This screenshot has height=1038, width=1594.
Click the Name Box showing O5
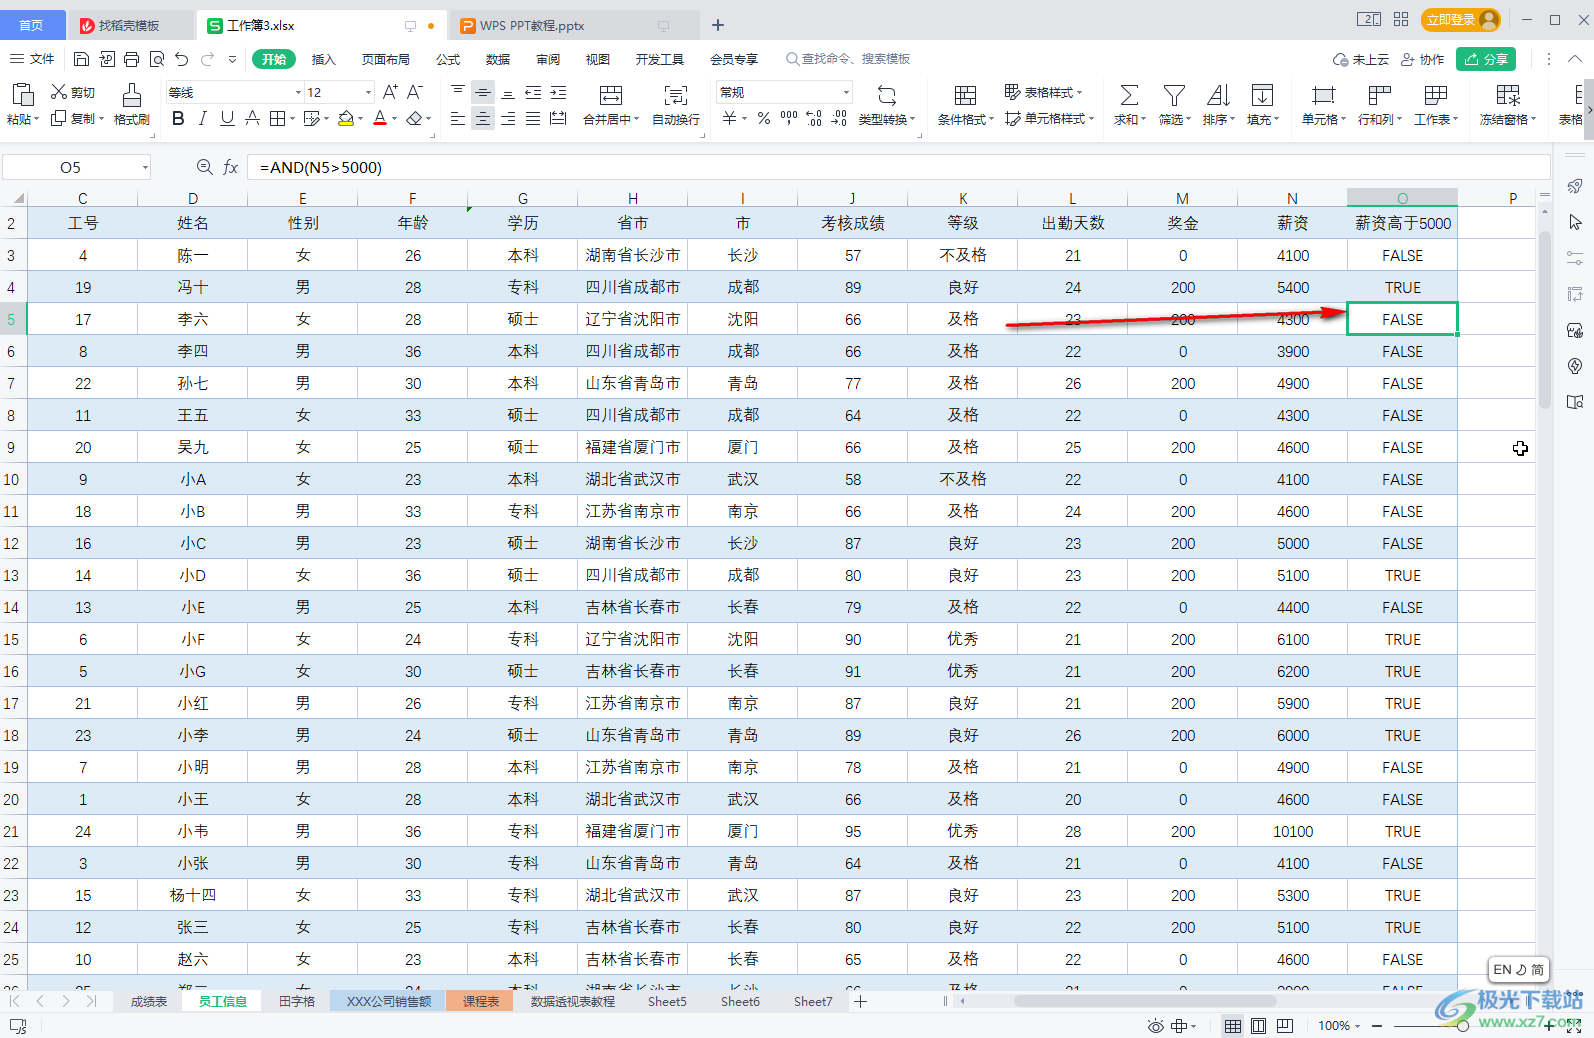click(76, 167)
